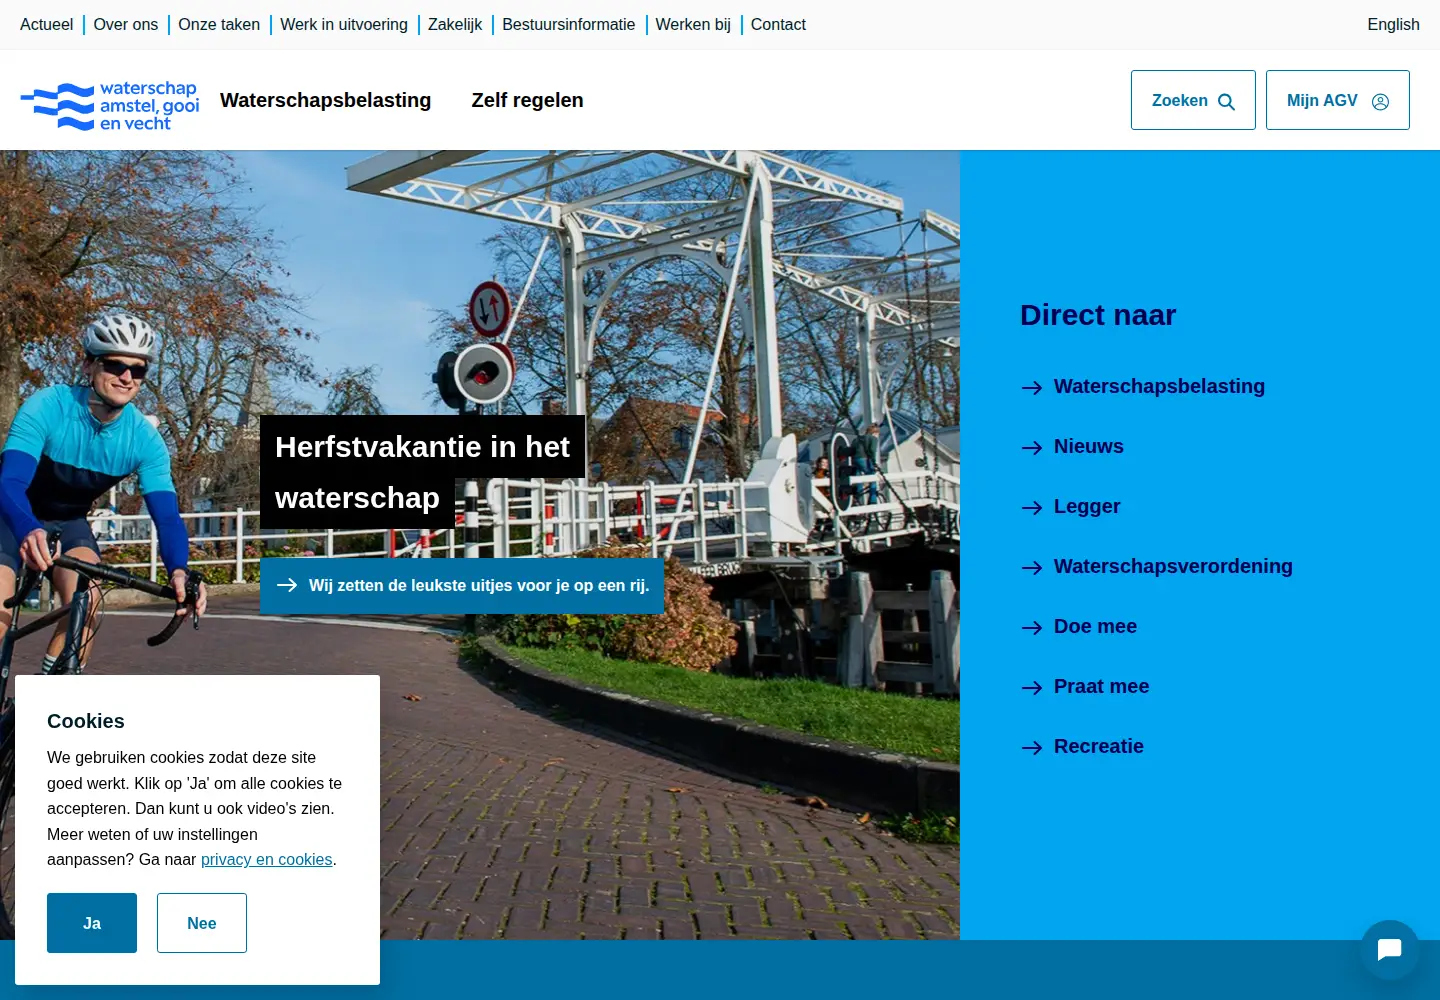This screenshot has height=1000, width=1440.
Task: Open the chat bubble widget
Action: point(1389,950)
